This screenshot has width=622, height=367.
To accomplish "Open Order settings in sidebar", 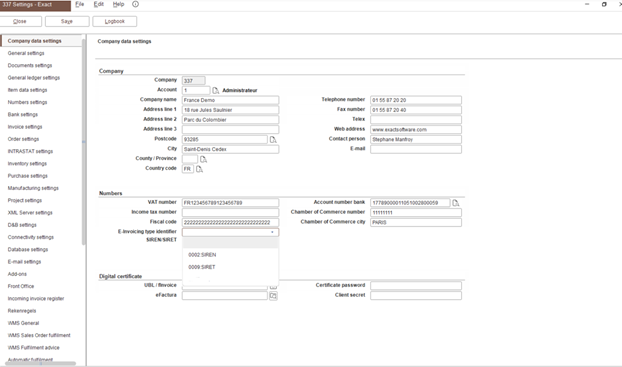I will tap(23, 139).
